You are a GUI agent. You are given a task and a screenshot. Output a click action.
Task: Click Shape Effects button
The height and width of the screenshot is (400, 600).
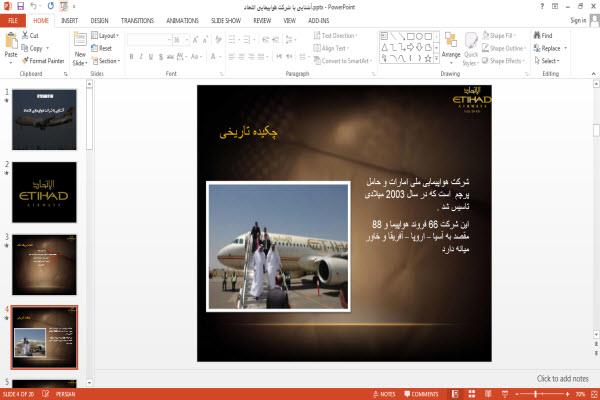point(503,61)
